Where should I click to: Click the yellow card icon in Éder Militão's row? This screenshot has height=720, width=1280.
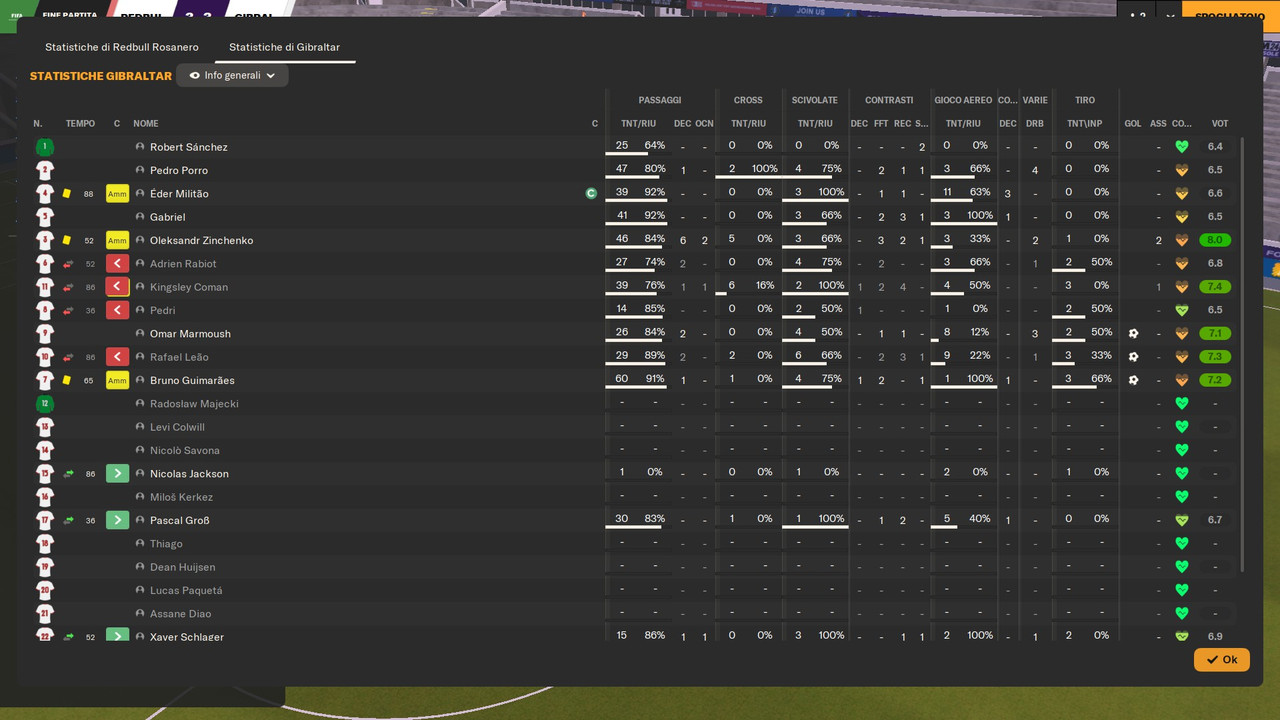point(67,194)
